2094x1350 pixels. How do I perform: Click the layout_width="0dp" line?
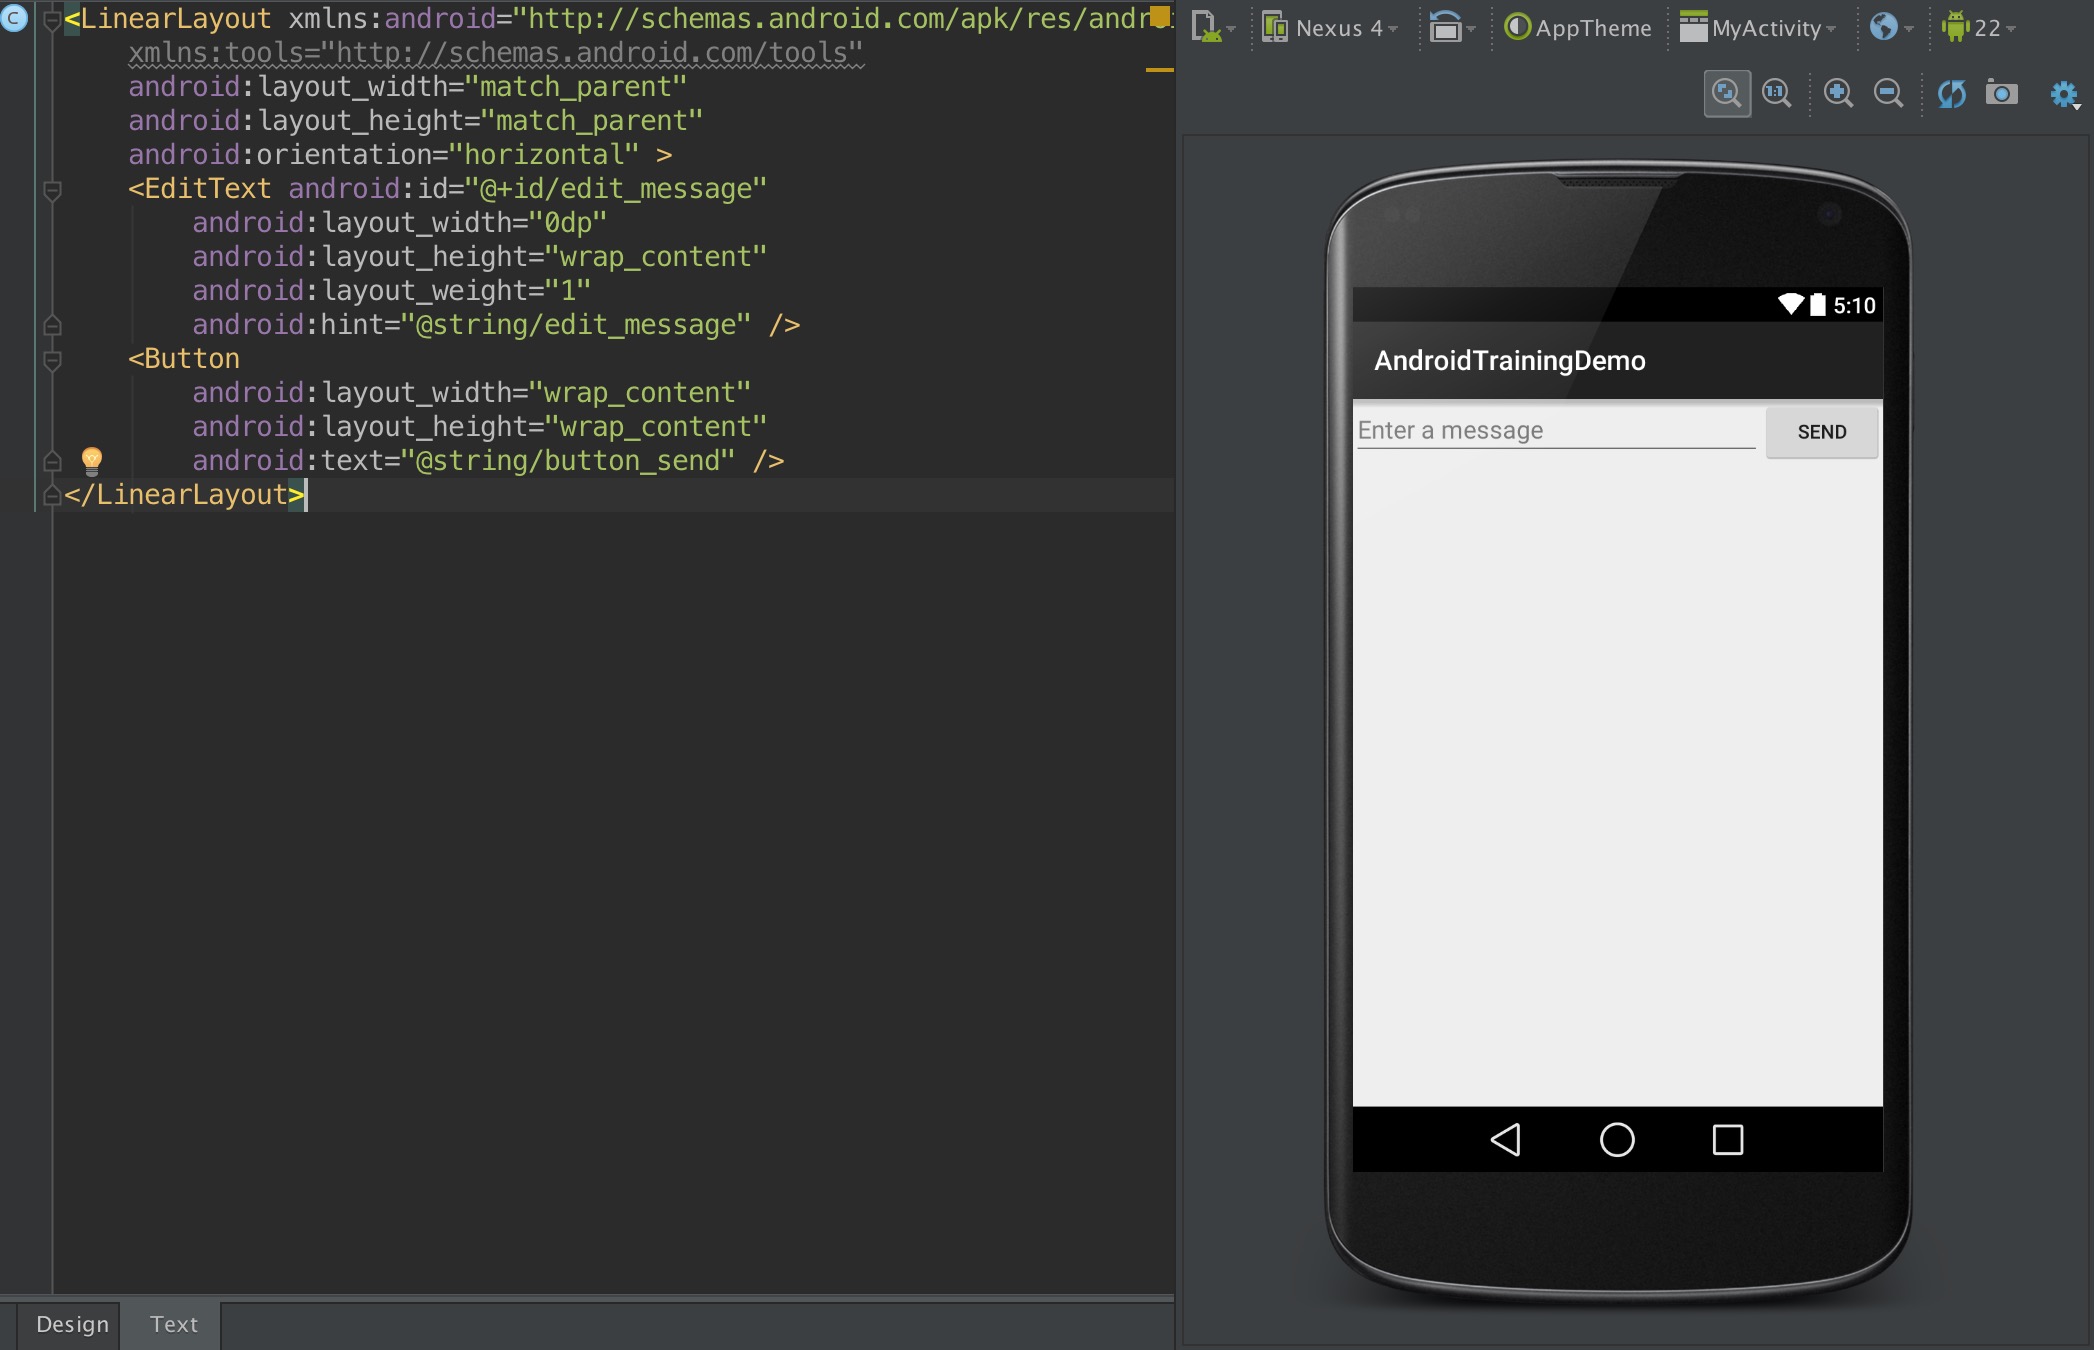400,223
